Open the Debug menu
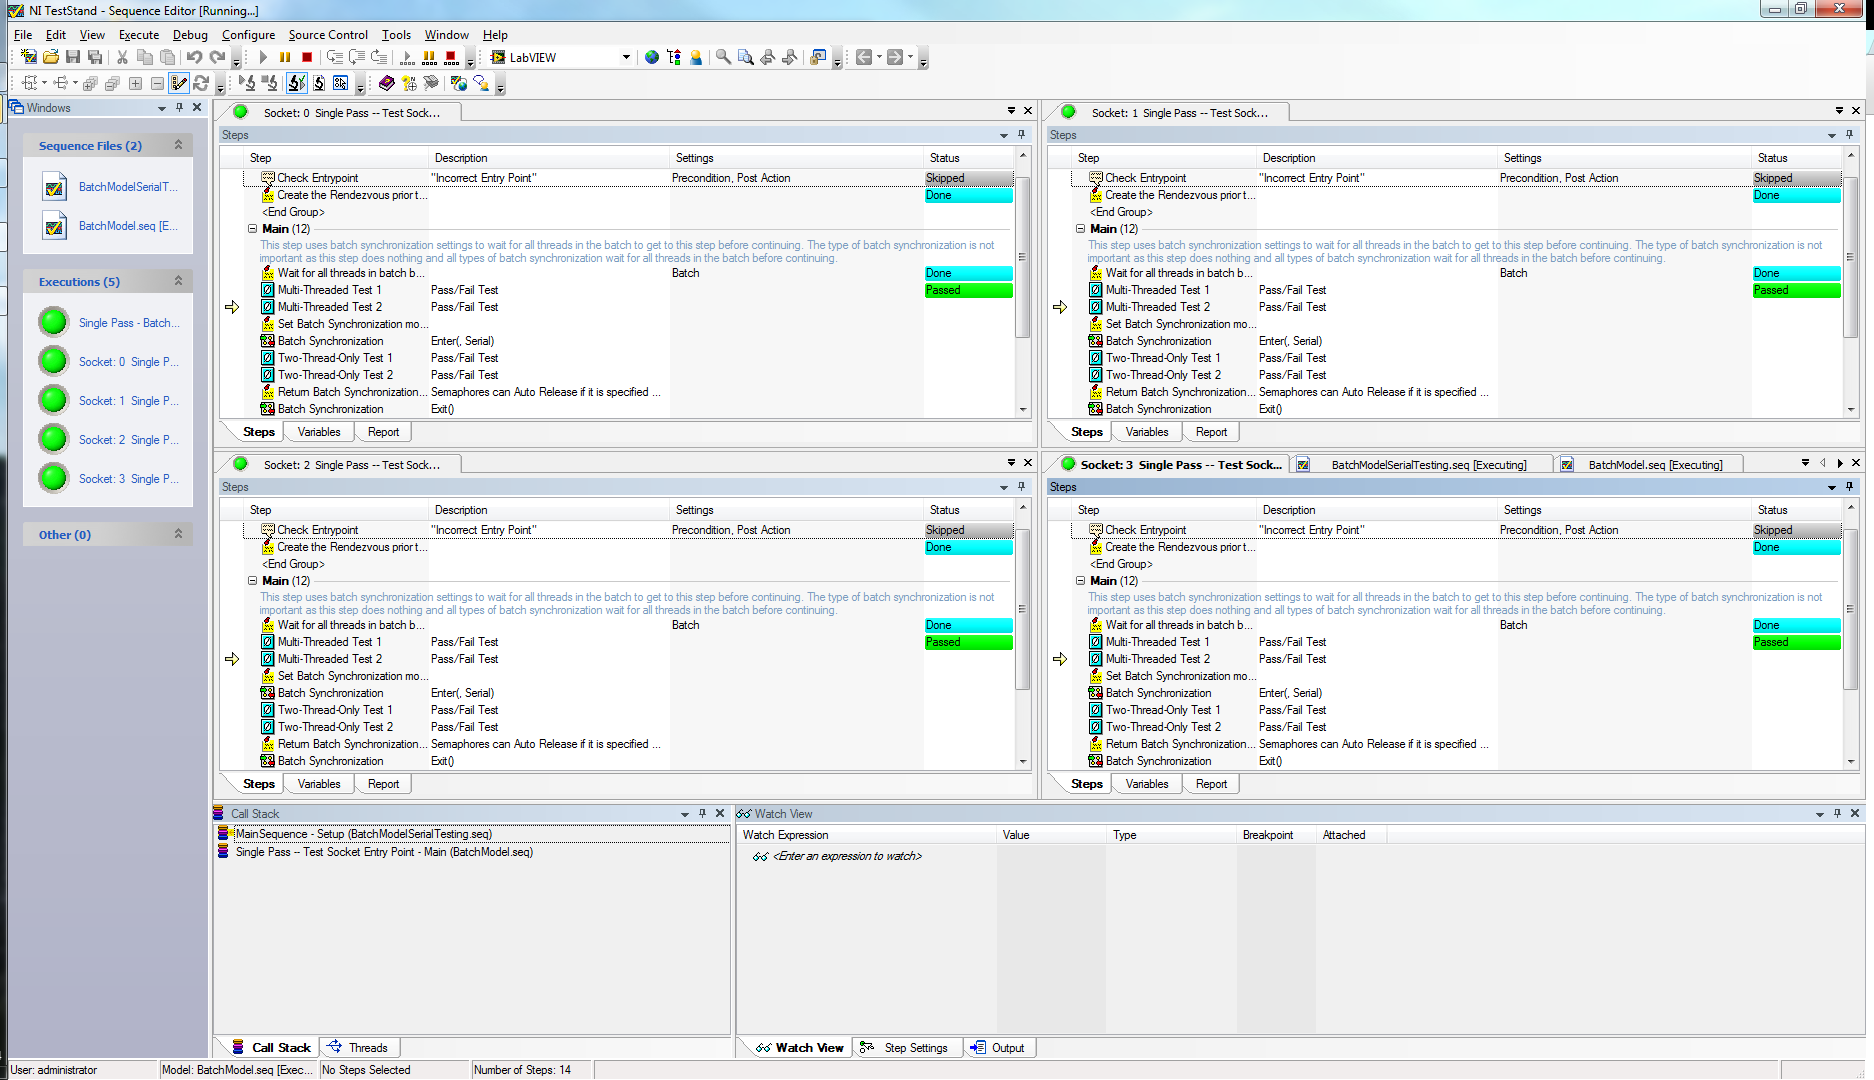1874x1080 pixels. pyautogui.click(x=190, y=34)
